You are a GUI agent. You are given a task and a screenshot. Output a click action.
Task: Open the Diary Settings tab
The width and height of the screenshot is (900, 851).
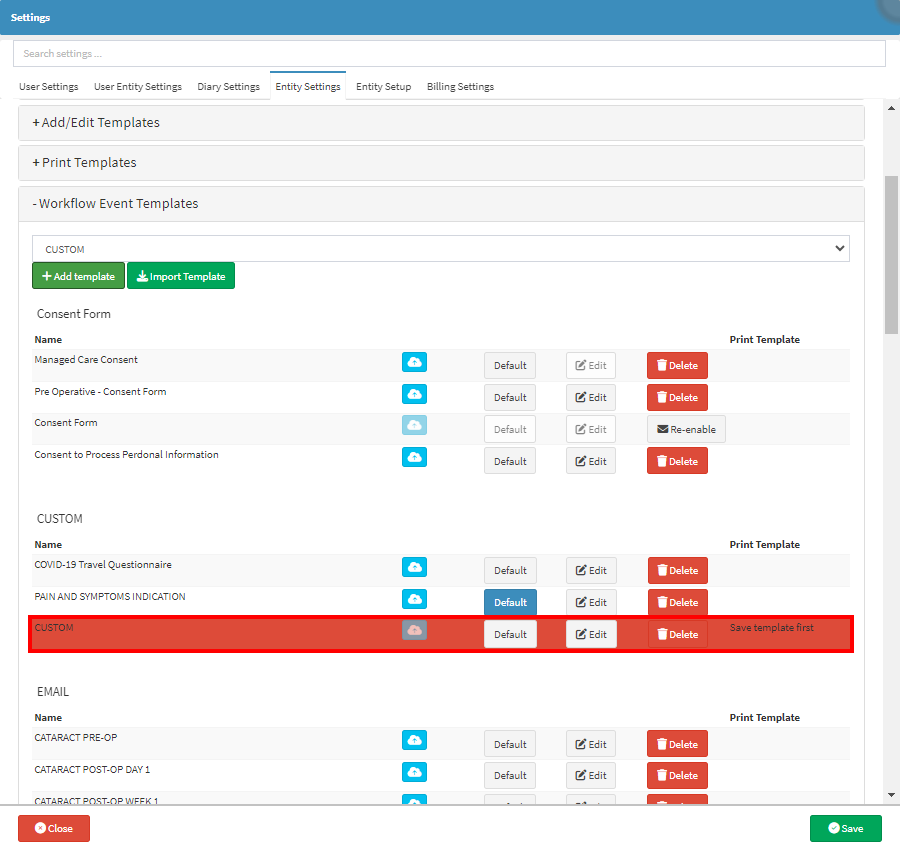pos(228,87)
